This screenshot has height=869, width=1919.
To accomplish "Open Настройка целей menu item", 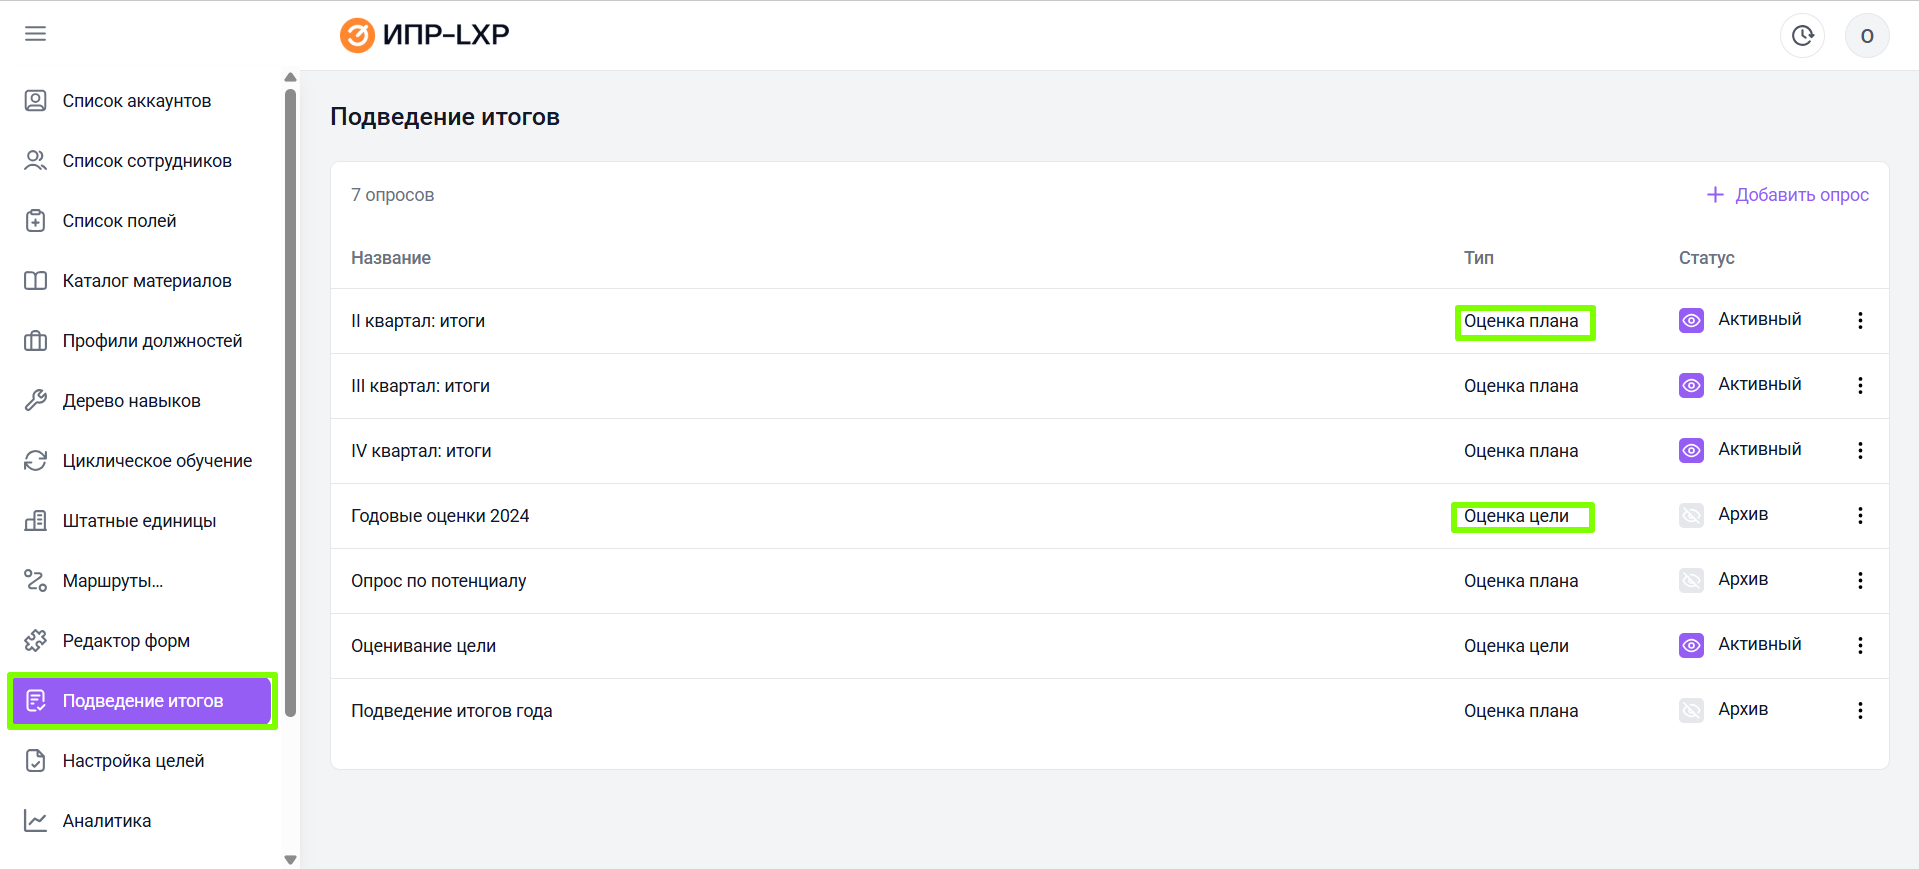I will pyautogui.click(x=133, y=761).
